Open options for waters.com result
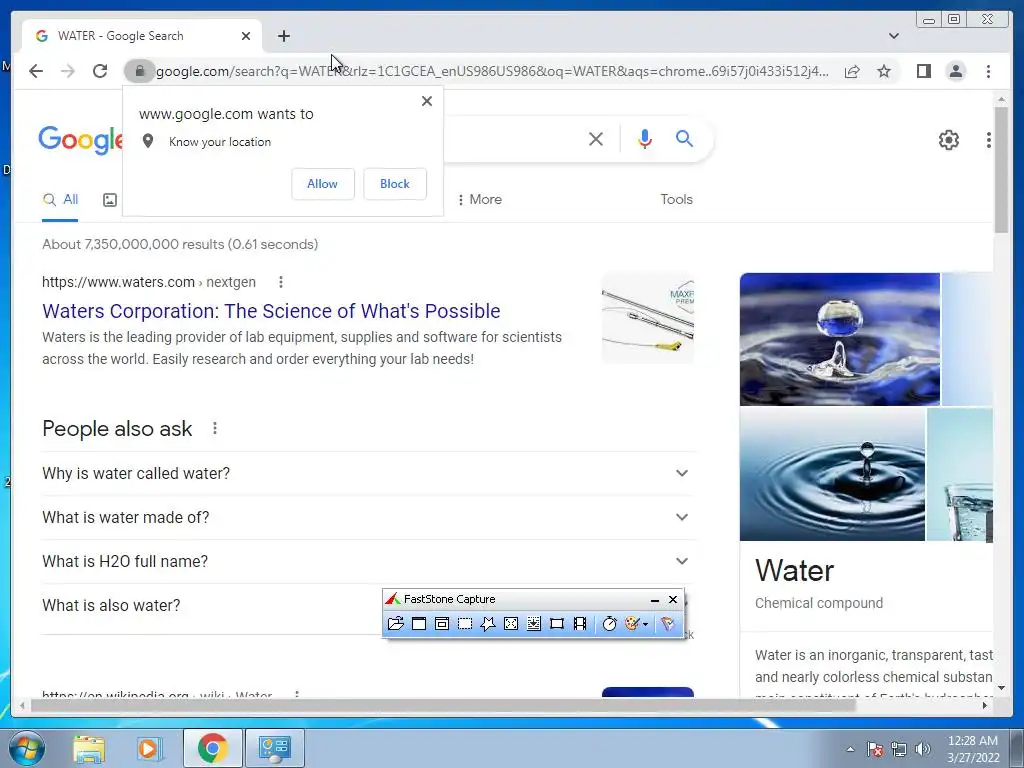1024x768 pixels. coord(281,282)
